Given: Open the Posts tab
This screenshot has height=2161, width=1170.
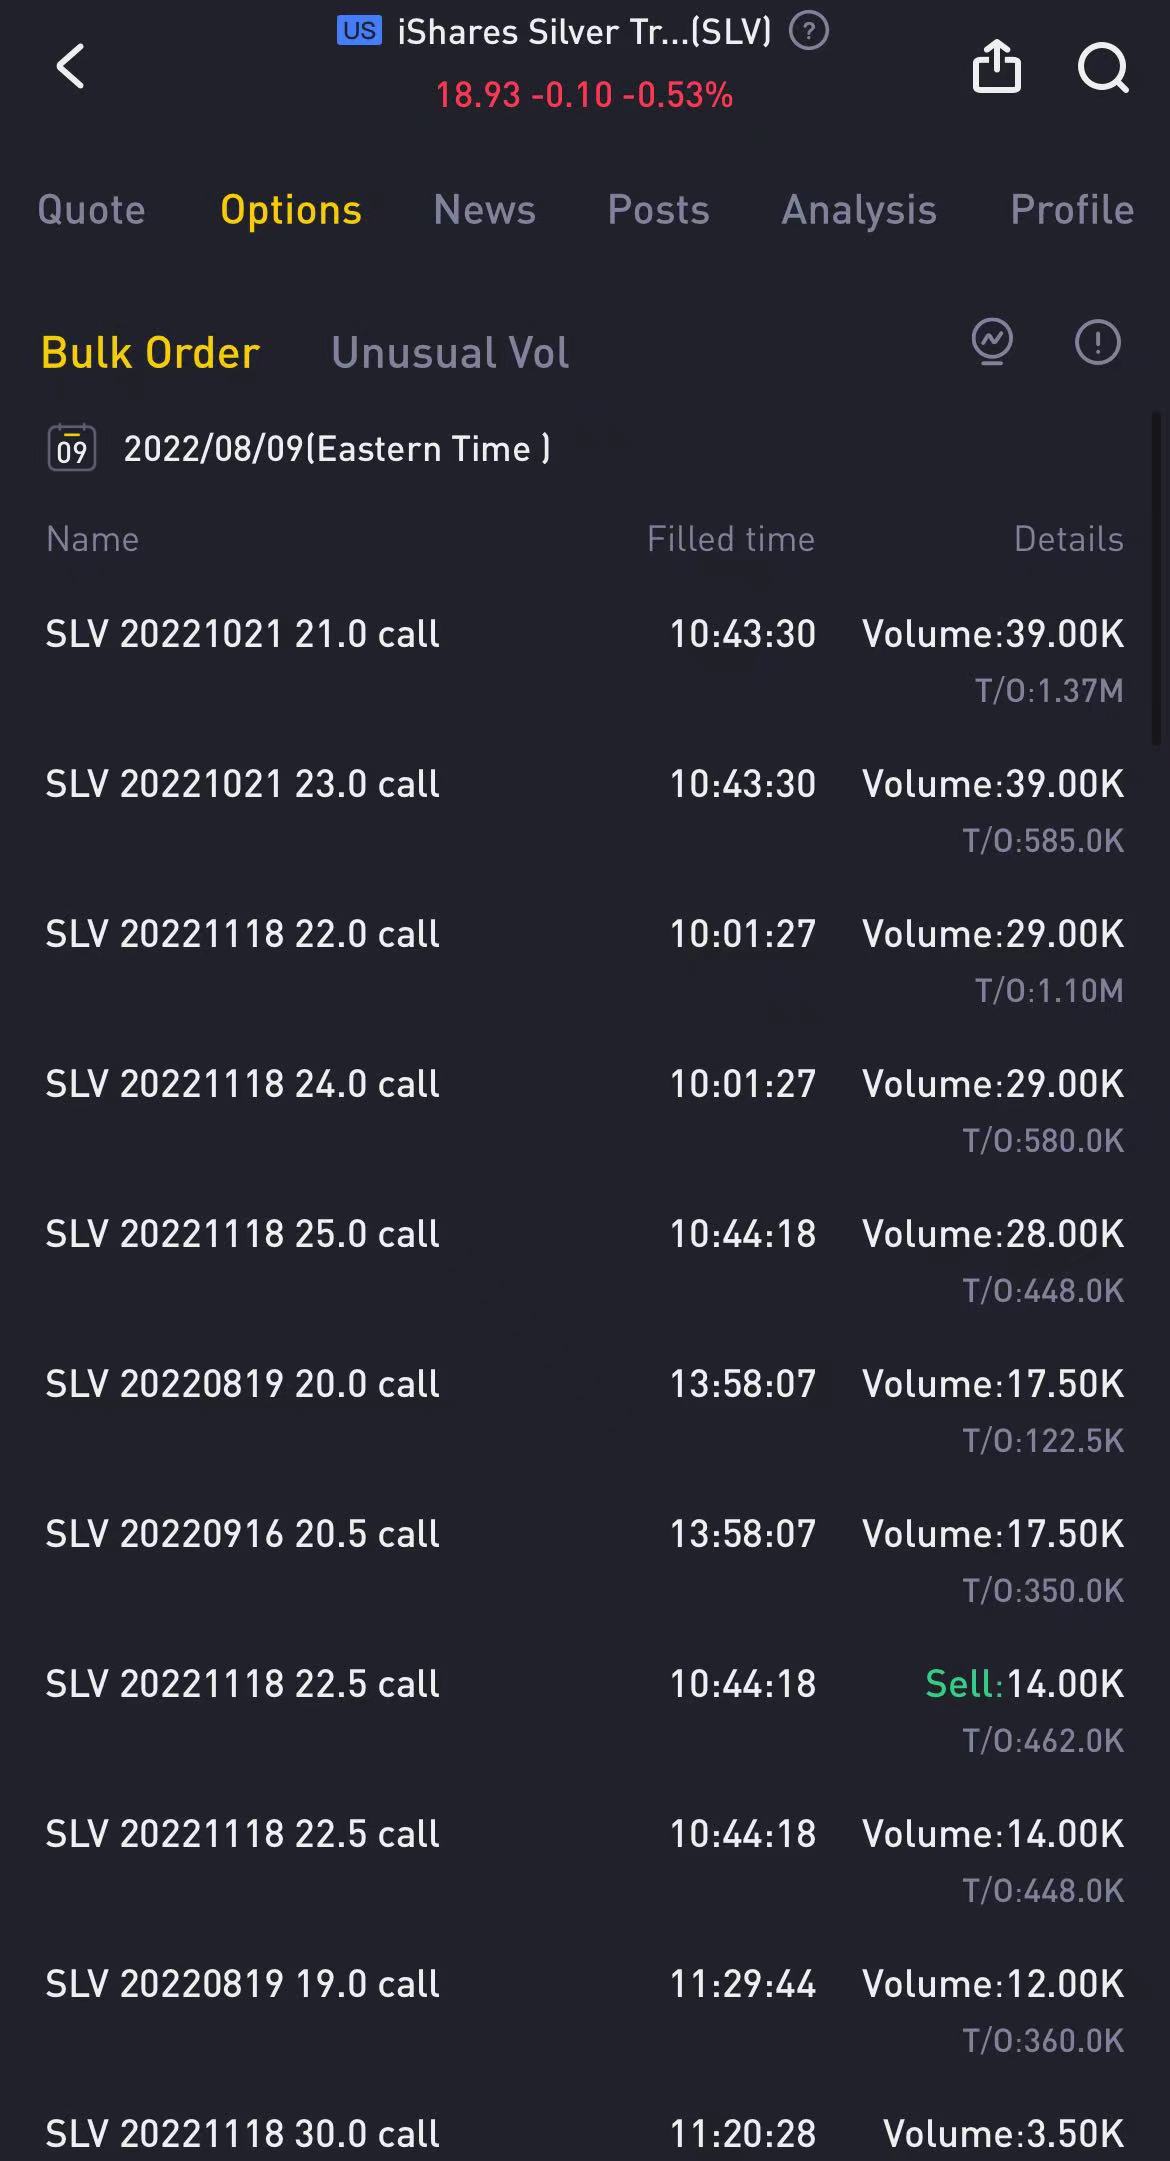Looking at the screenshot, I should coord(658,210).
